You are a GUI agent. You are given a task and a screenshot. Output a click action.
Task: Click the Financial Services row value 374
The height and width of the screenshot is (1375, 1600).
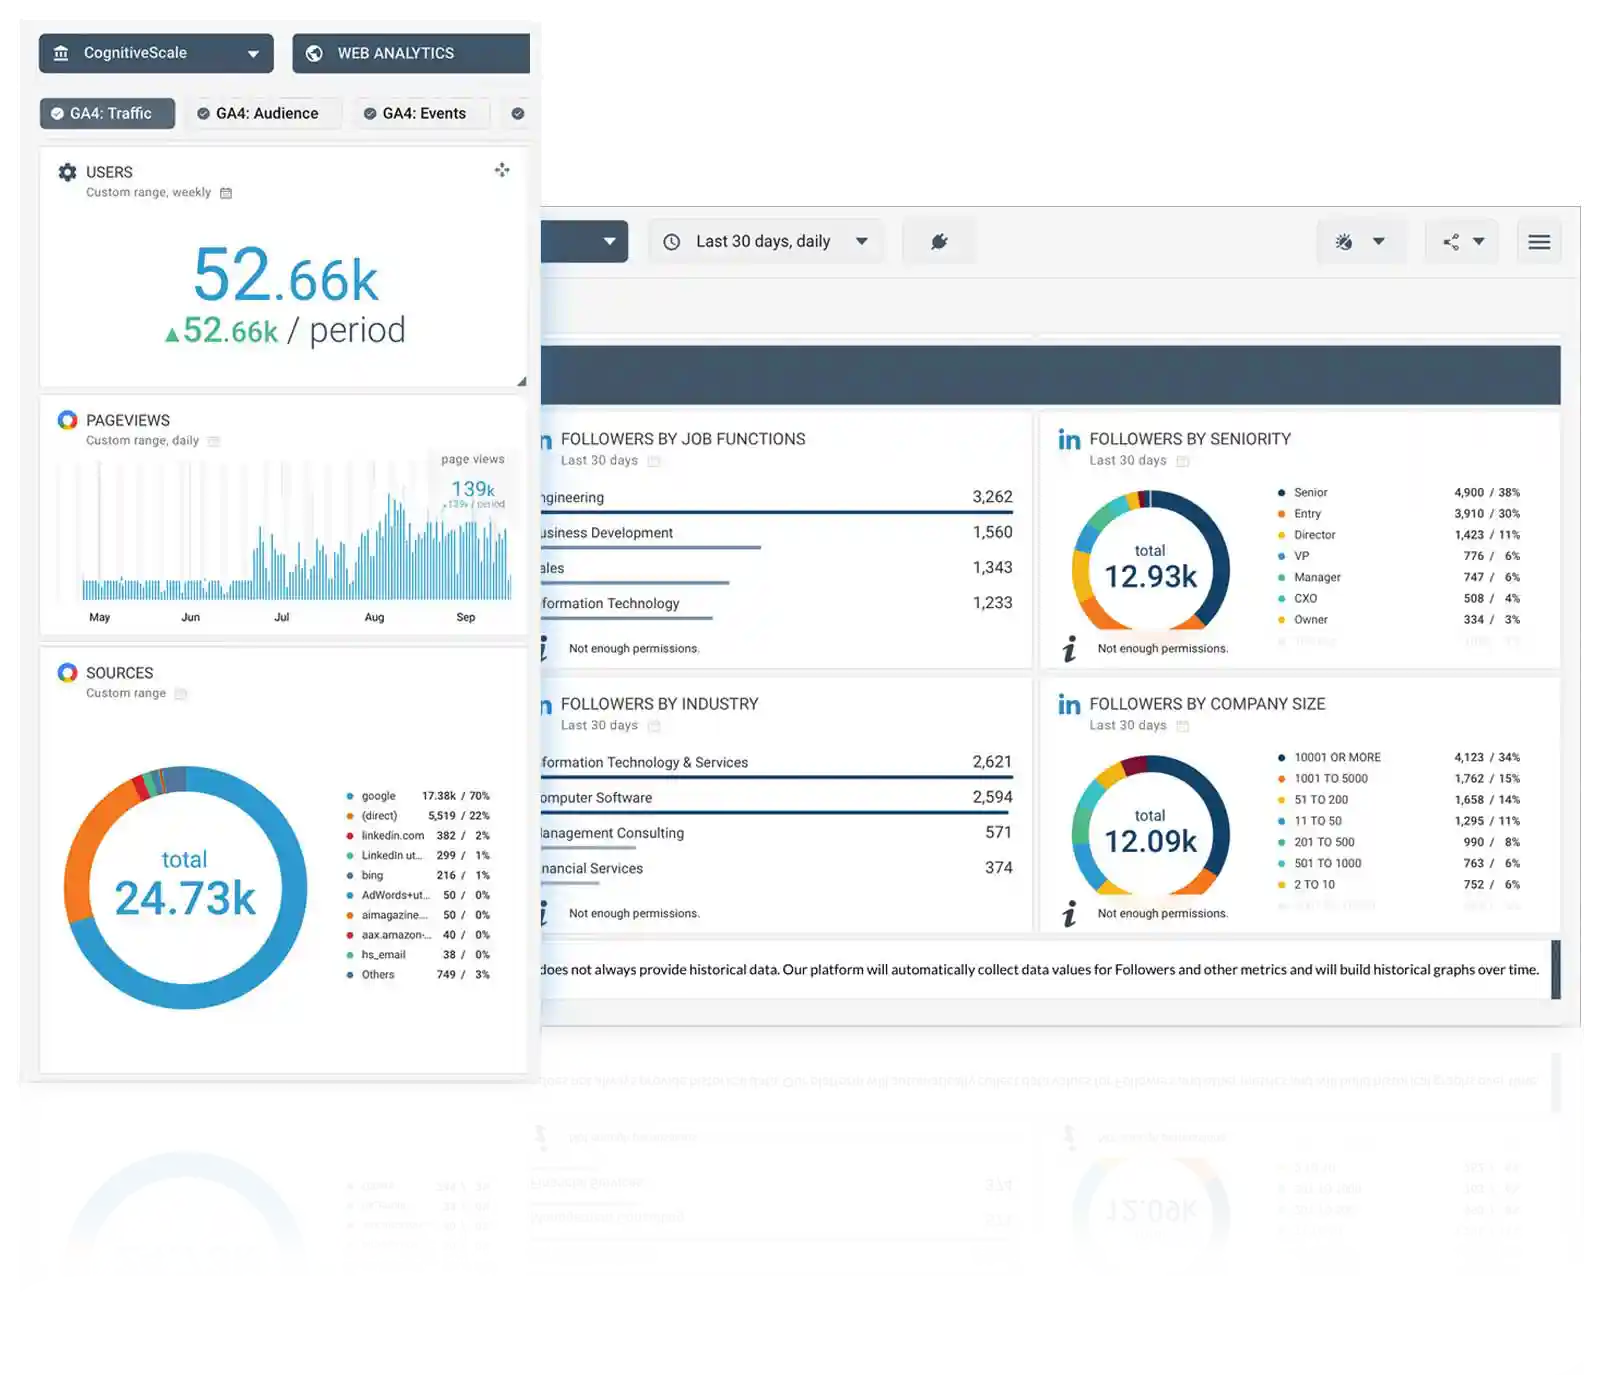tap(998, 867)
